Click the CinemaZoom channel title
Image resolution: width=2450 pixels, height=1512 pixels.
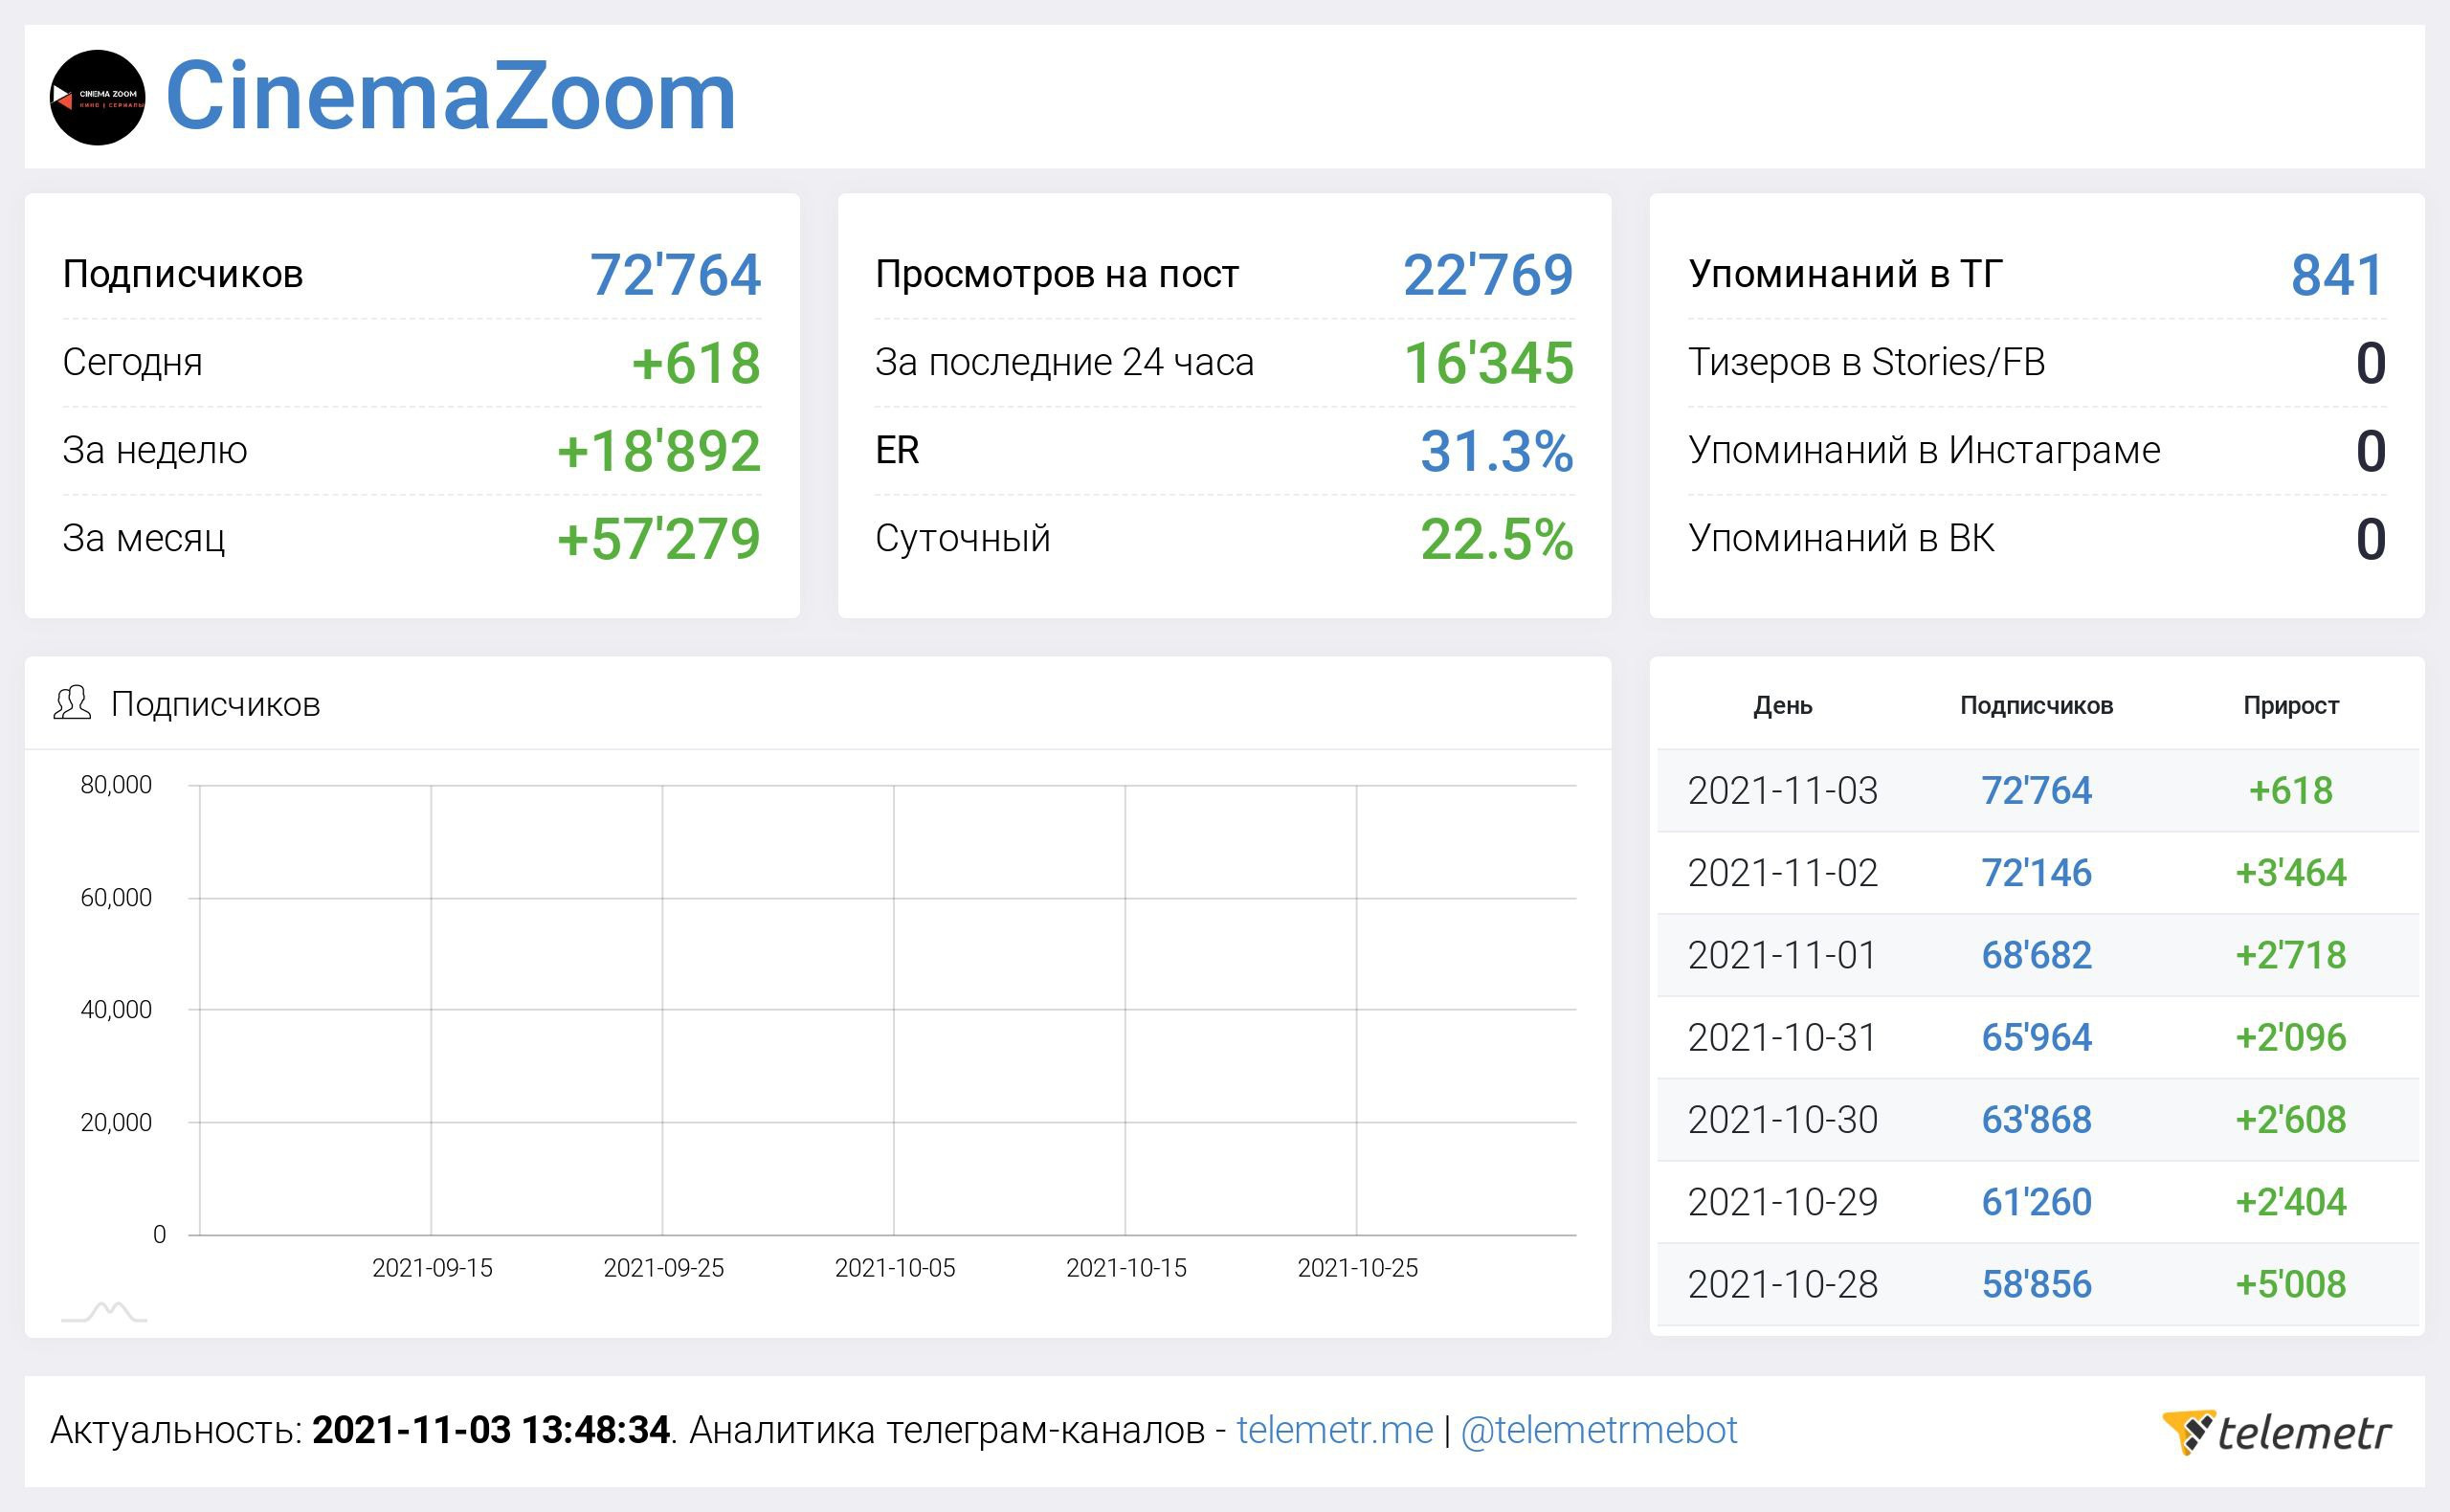[x=450, y=96]
